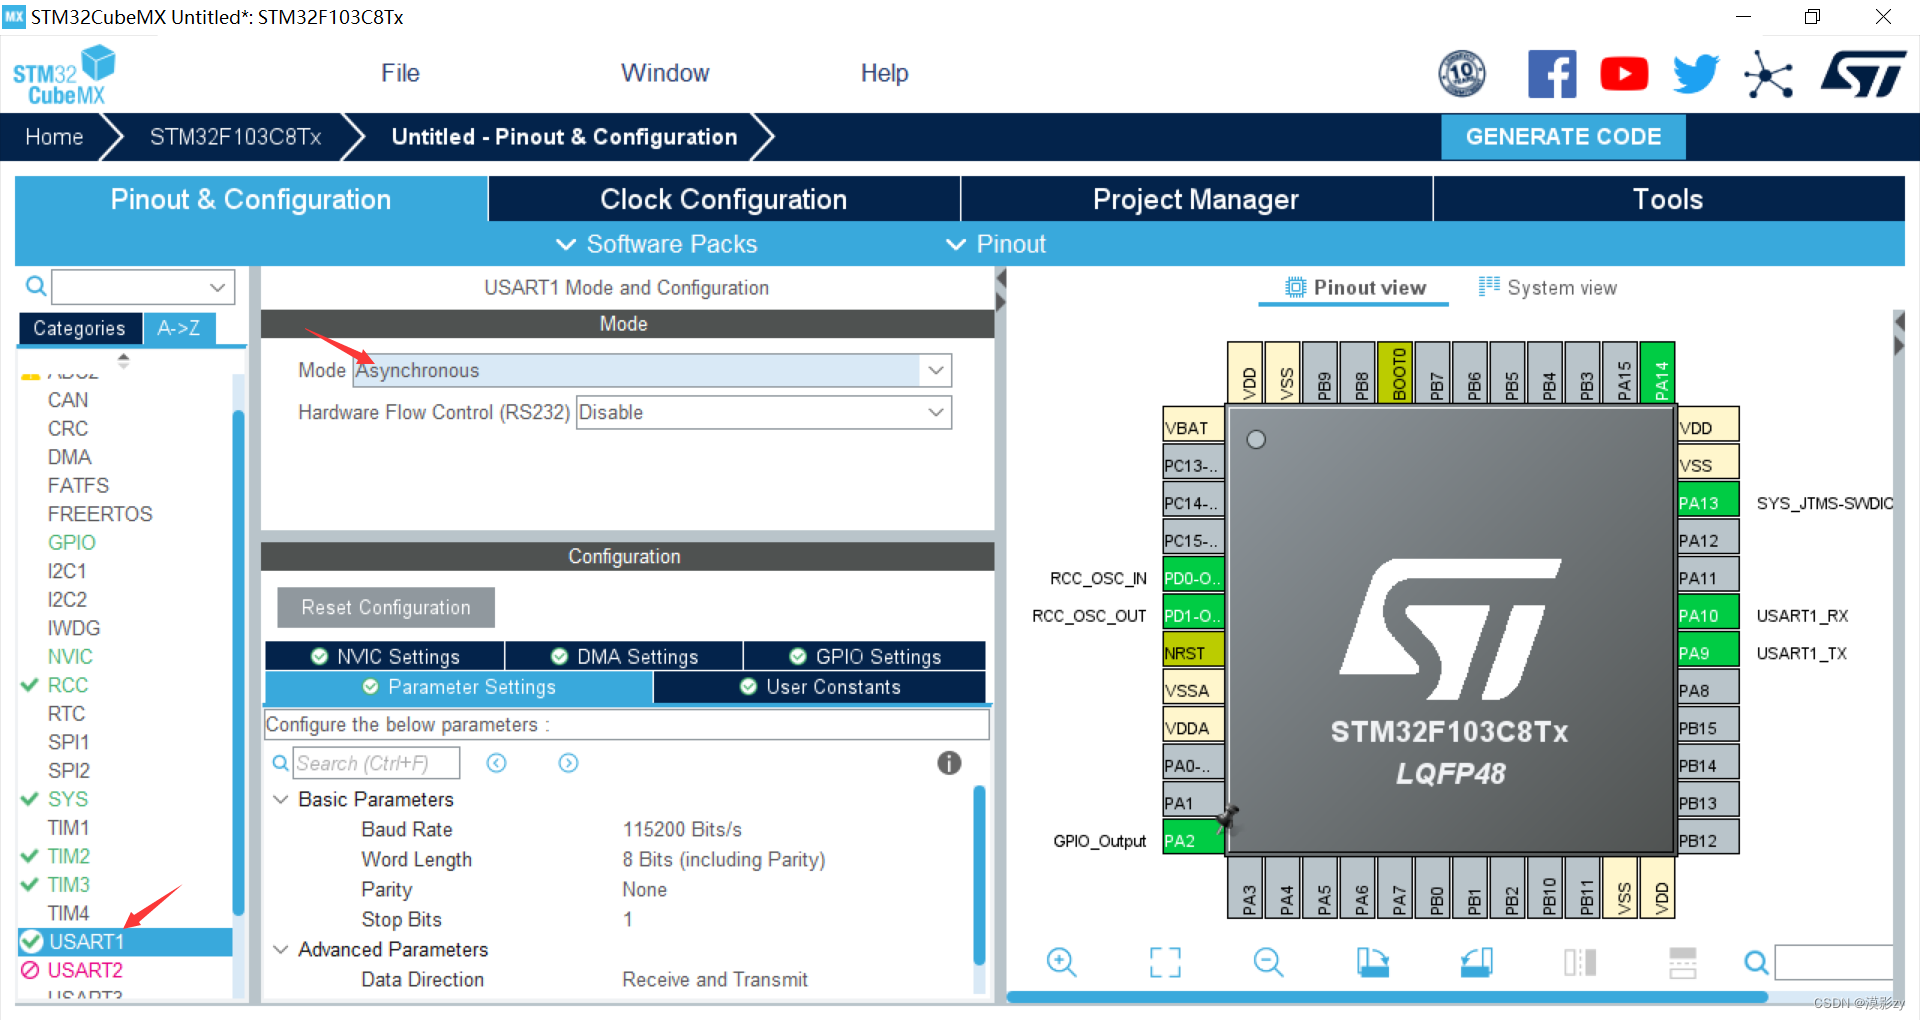The width and height of the screenshot is (1920, 1020).
Task: Go to Home breadcrumb
Action: pyautogui.click(x=54, y=137)
